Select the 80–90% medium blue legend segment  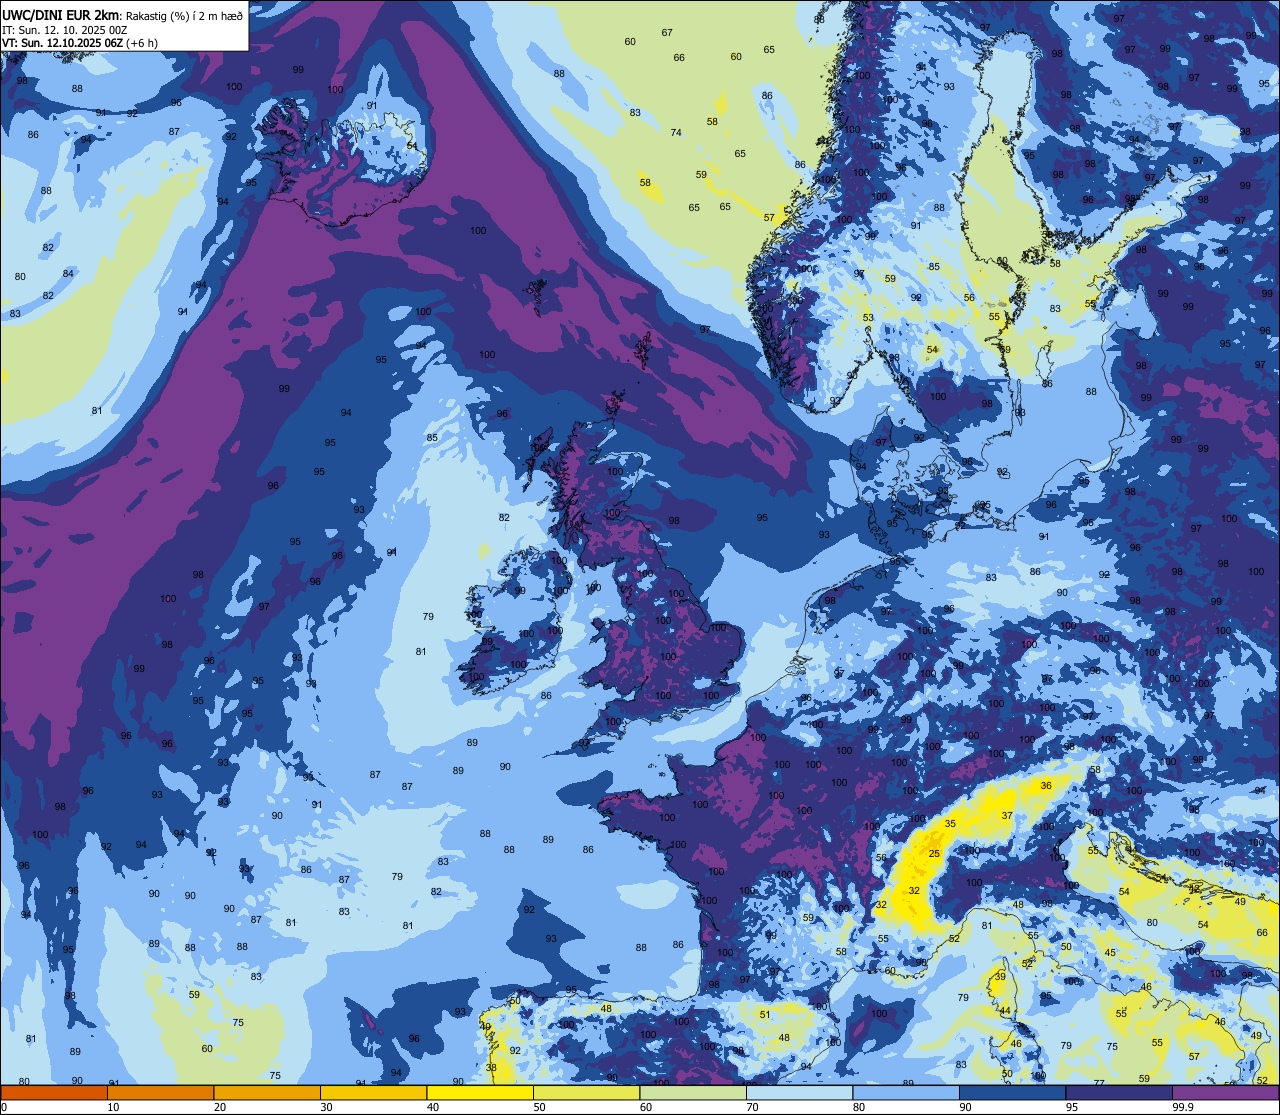[x=905, y=1092]
